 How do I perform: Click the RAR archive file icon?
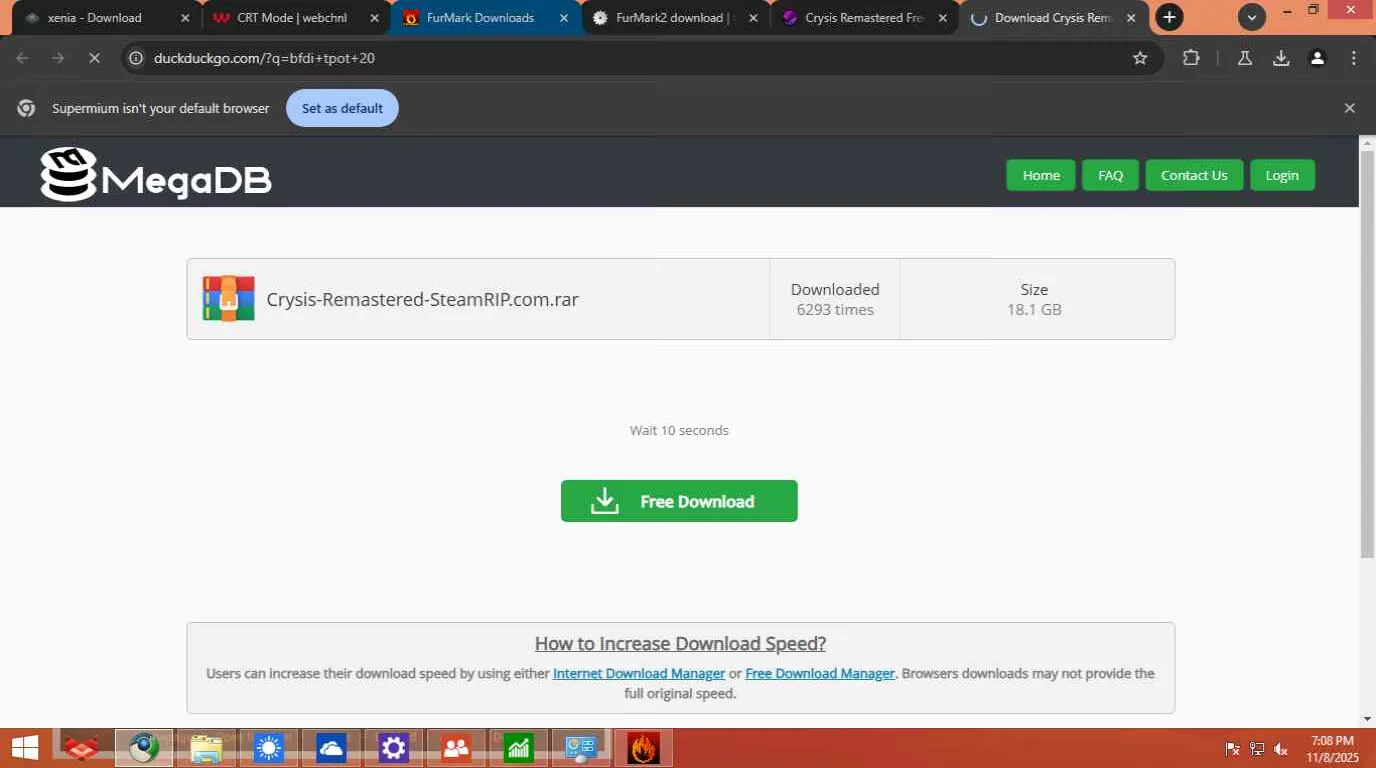pos(228,299)
